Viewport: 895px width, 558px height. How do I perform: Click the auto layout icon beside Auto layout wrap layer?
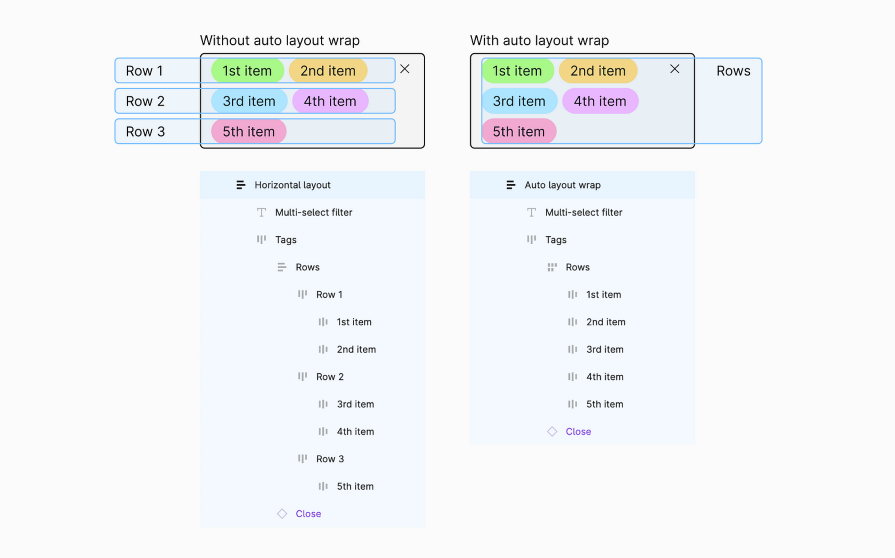[x=511, y=185]
